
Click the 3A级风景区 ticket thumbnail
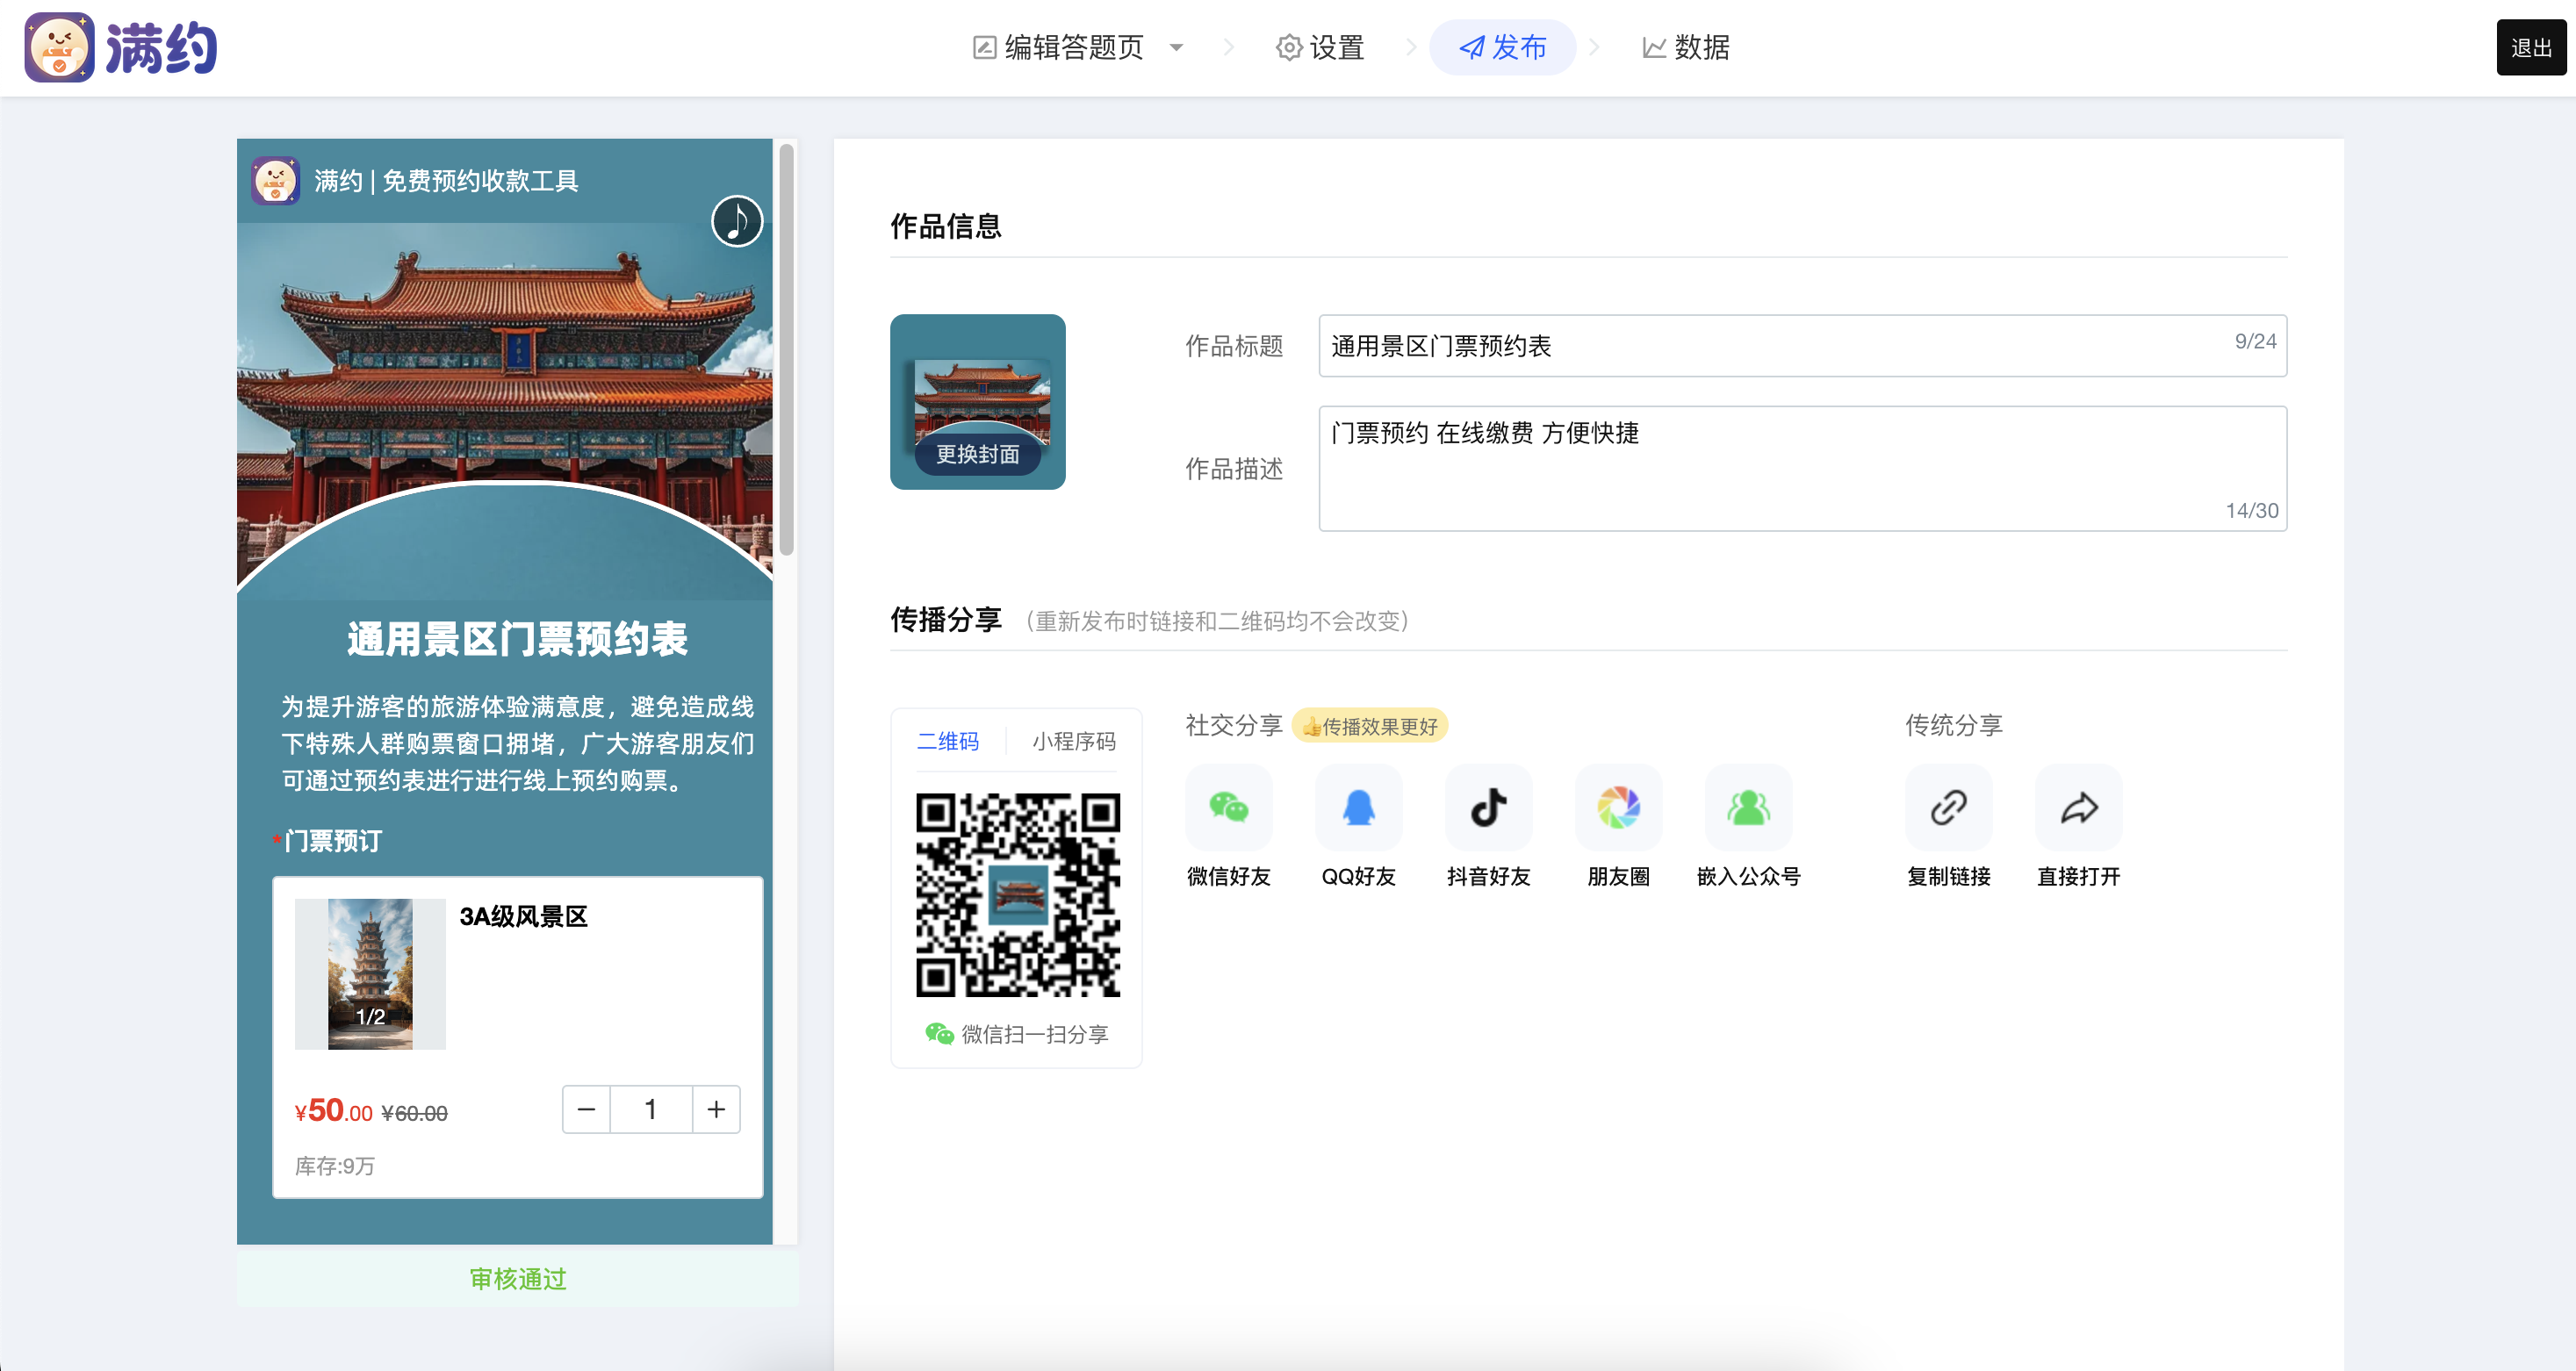pyautogui.click(x=370, y=973)
